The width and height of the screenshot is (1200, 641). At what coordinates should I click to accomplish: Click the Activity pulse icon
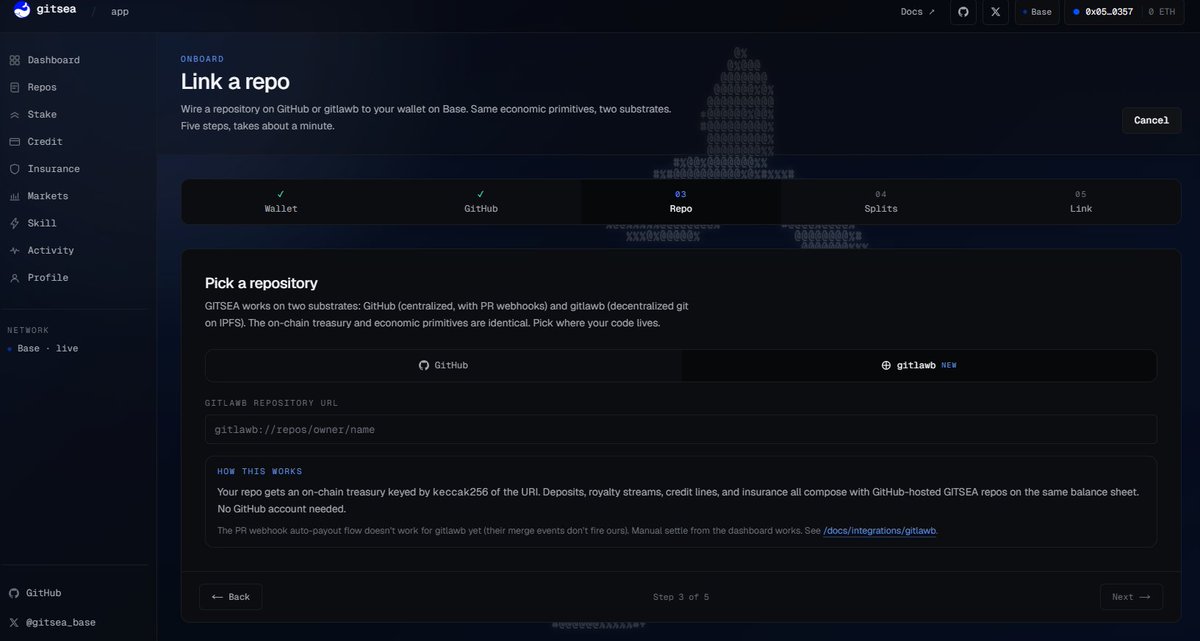click(x=15, y=250)
